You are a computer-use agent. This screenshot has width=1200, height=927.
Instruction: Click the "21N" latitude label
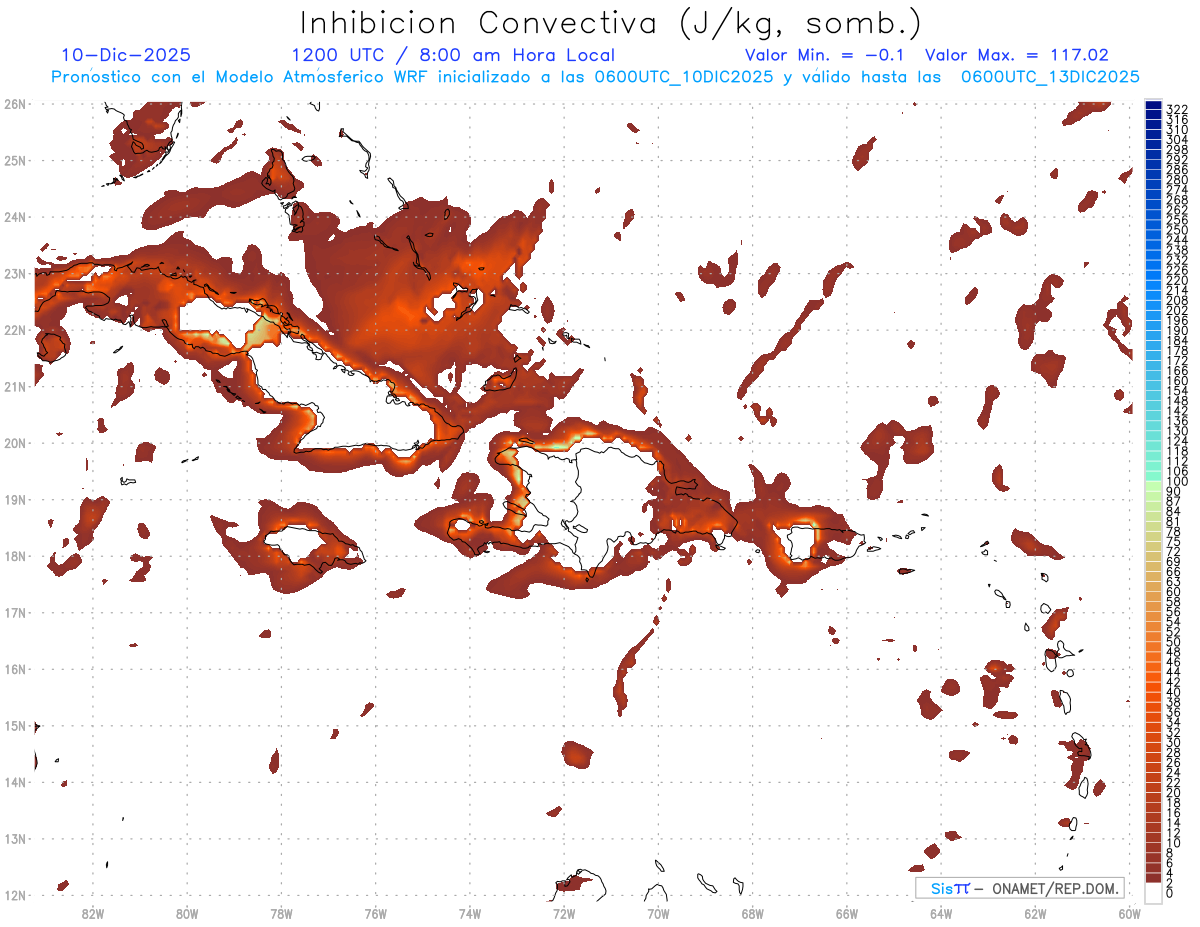pos(14,386)
